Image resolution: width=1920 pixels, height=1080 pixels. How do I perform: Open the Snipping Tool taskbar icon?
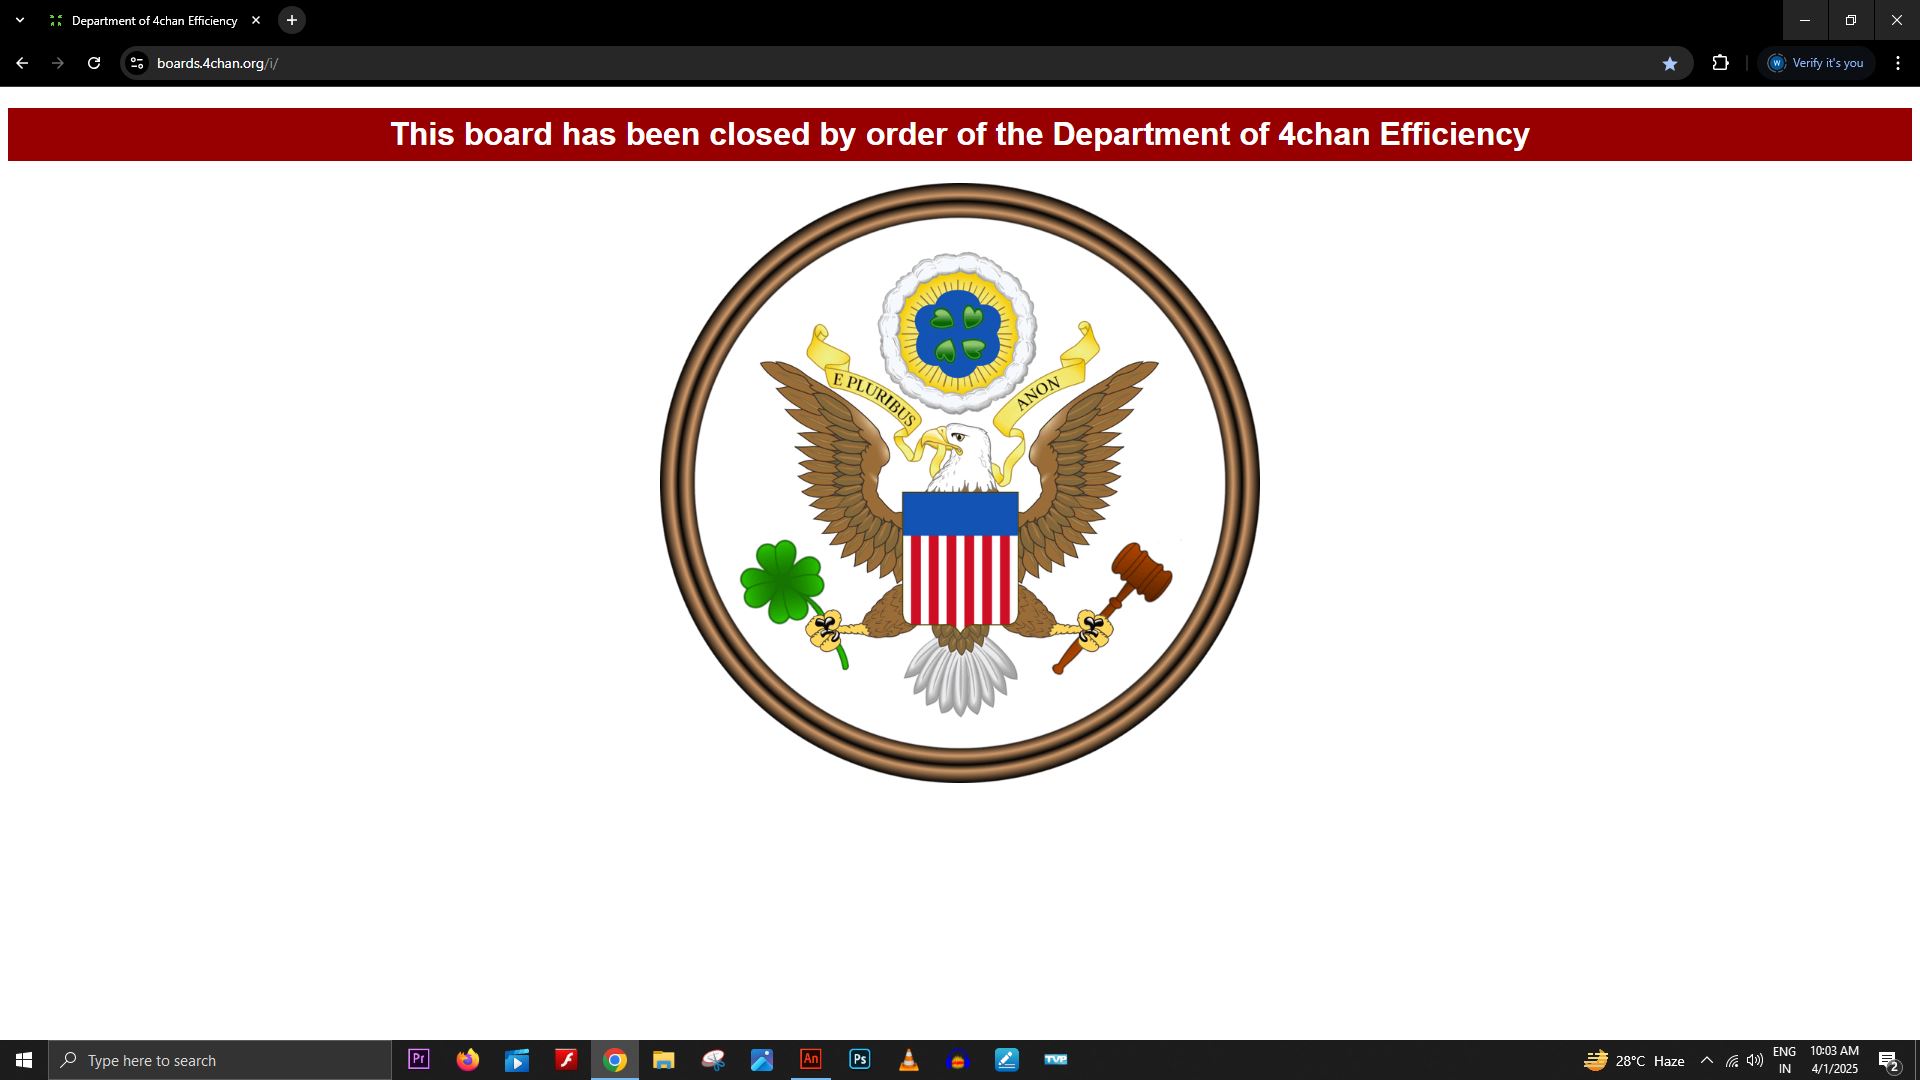713,1059
